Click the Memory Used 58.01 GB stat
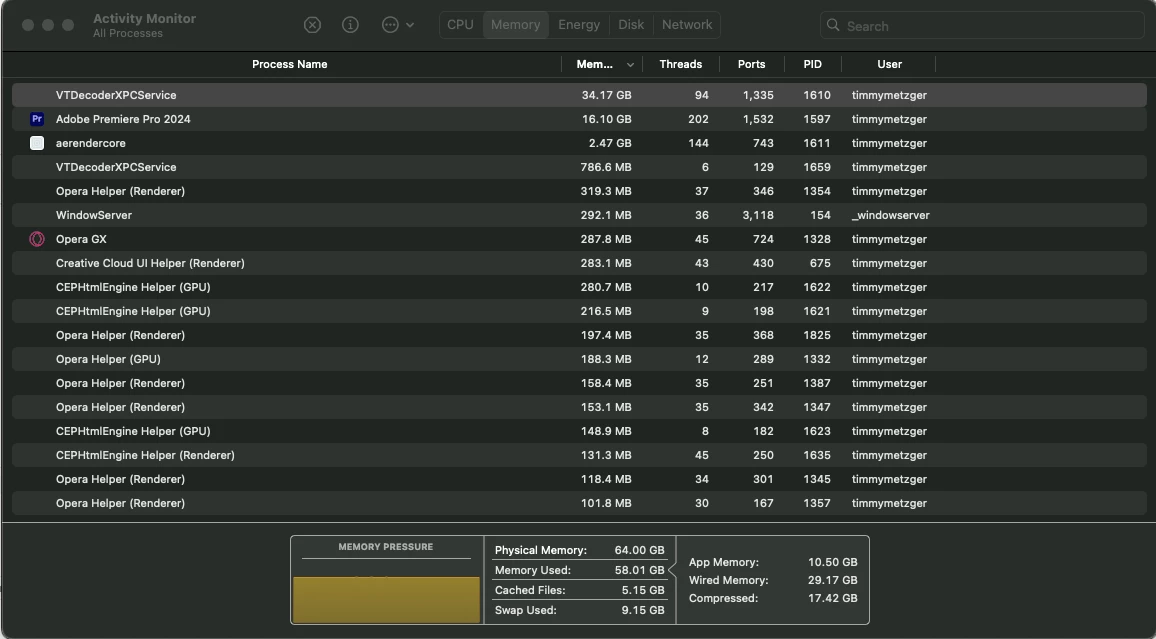This screenshot has height=639, width=1156. (579, 570)
